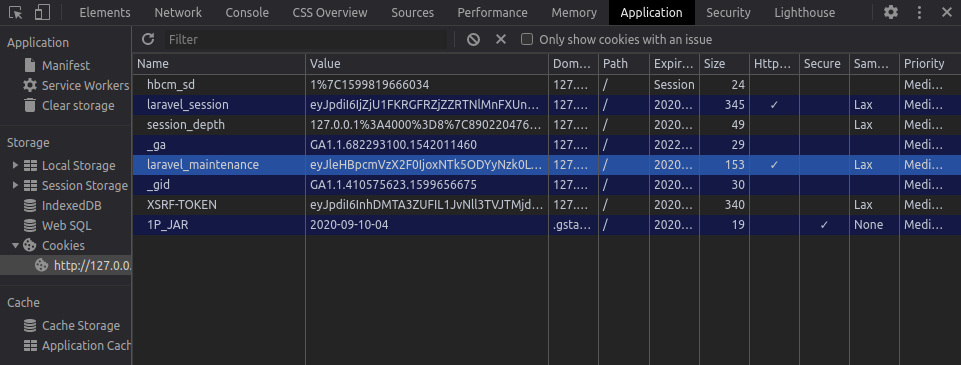This screenshot has width=961, height=365.
Task: Switch to the Network tab
Action: [x=178, y=12]
